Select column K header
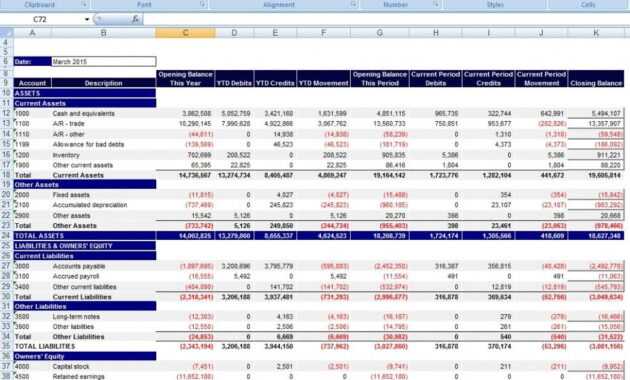This screenshot has height=380, width=630. (596, 33)
